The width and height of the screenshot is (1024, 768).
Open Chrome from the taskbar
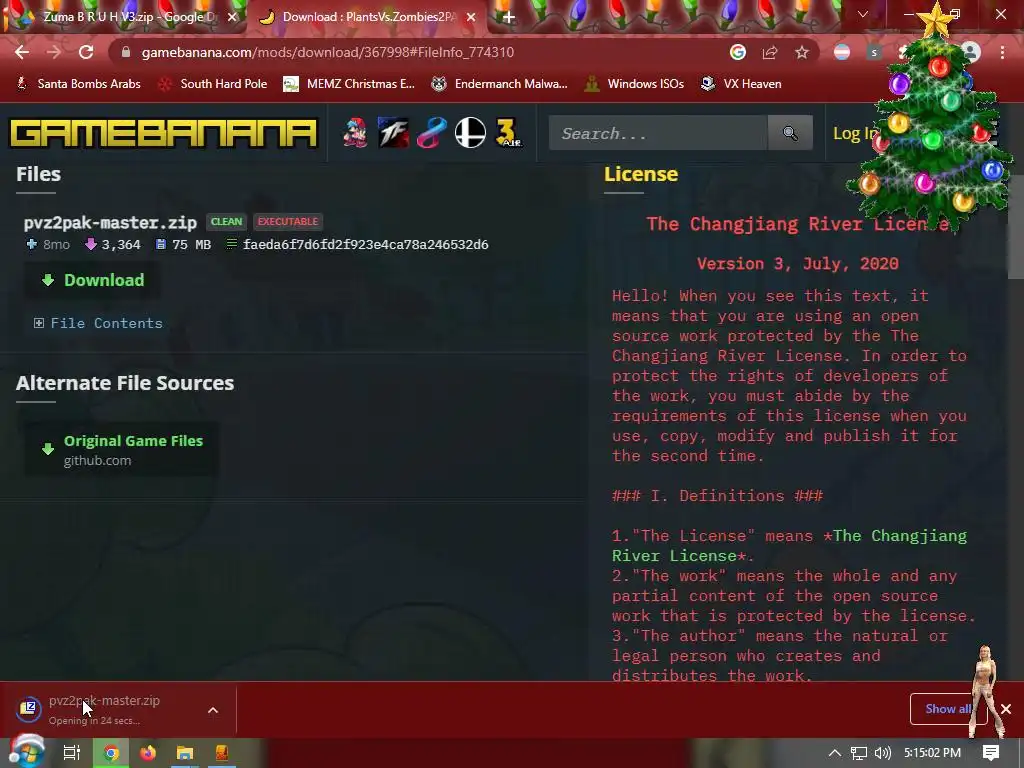point(112,753)
